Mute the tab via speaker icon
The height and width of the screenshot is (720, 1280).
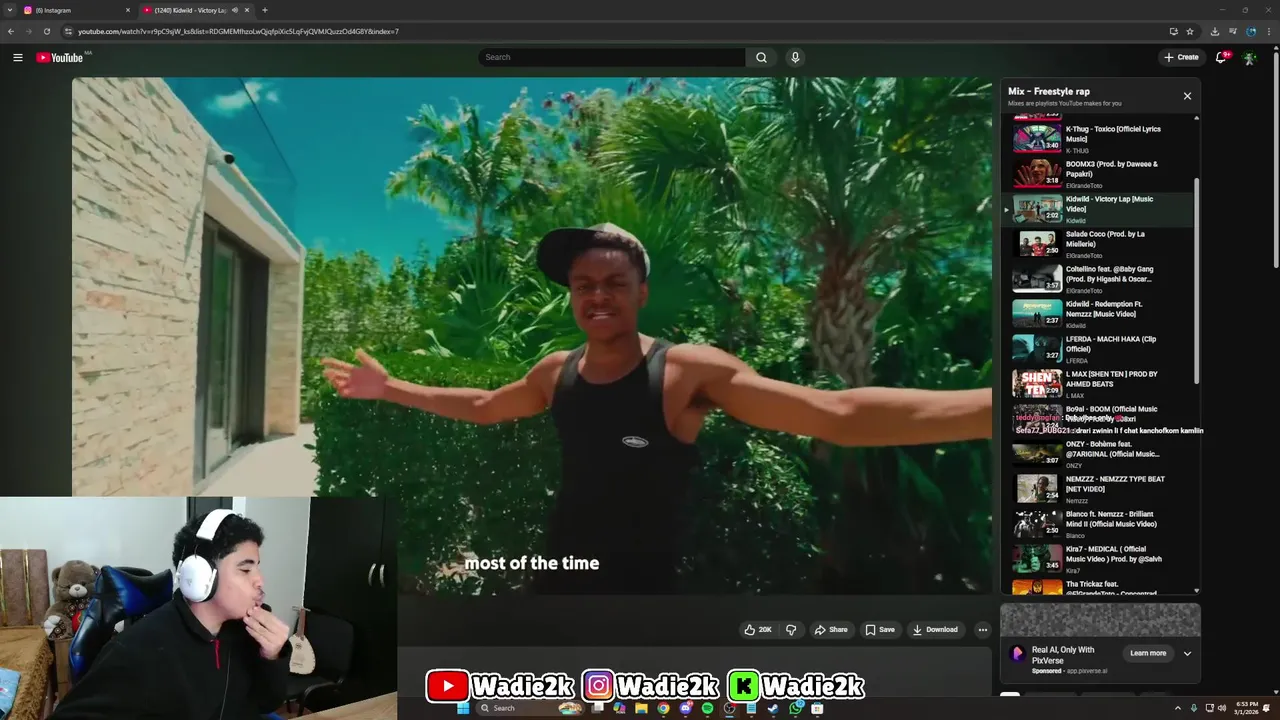coord(235,10)
